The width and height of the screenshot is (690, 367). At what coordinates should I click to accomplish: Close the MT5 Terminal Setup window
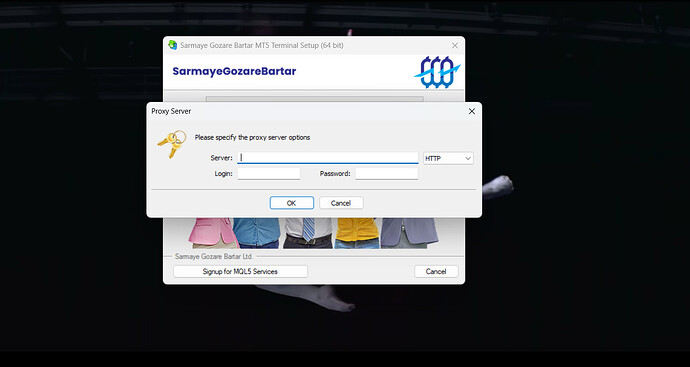[455, 45]
